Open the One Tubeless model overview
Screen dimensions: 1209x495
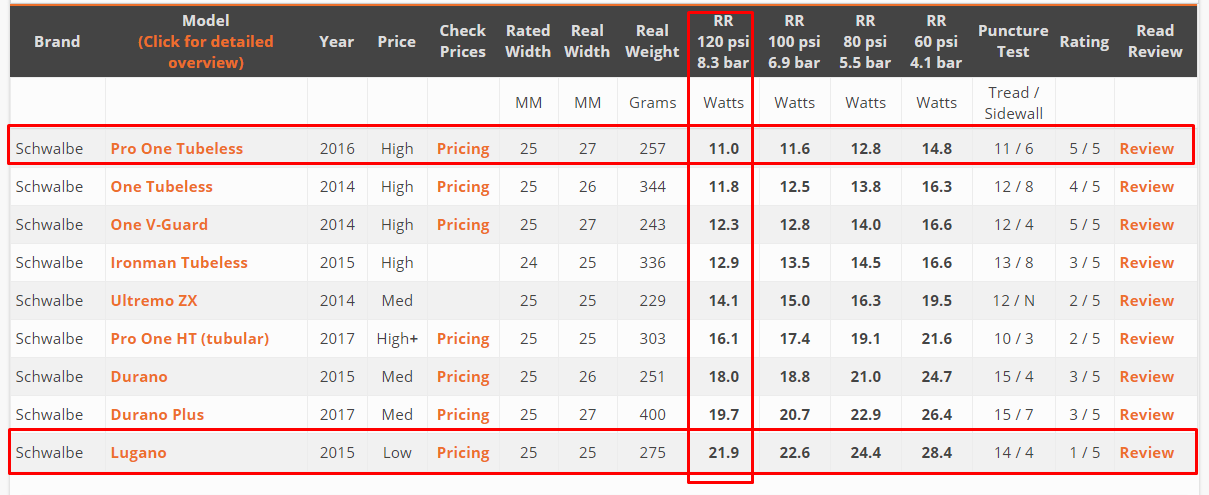tap(161, 186)
